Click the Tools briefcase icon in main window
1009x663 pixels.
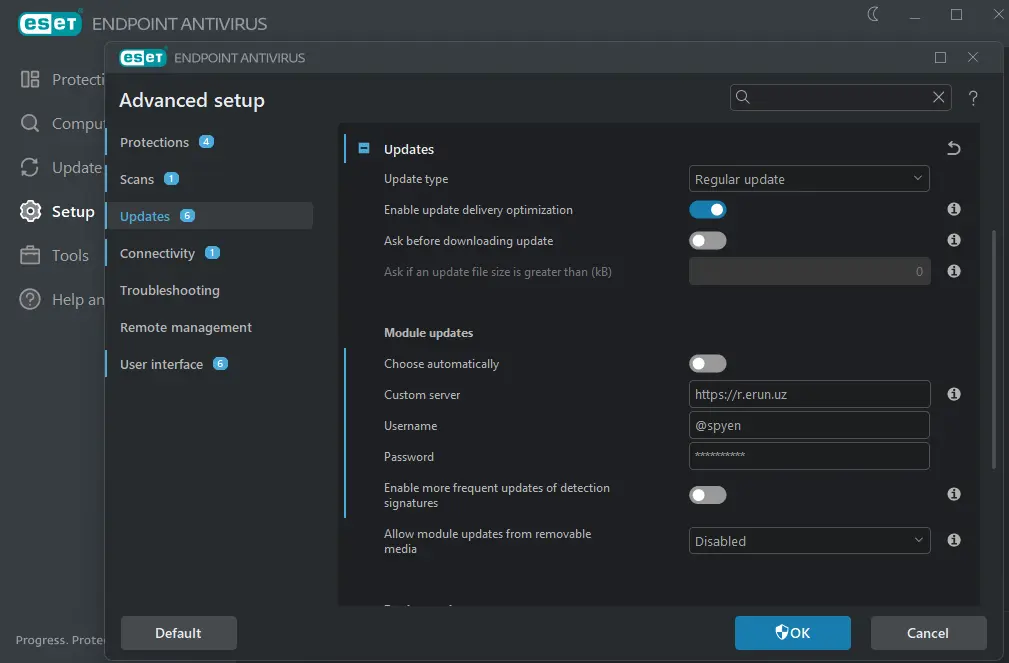click(x=30, y=255)
